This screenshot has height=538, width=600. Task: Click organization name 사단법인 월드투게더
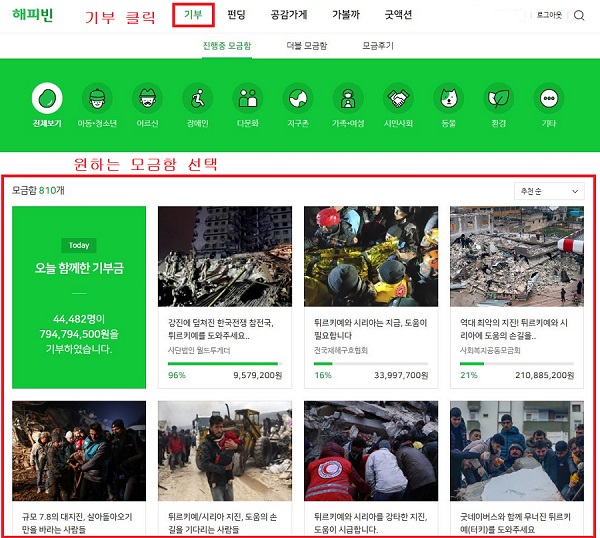pos(199,350)
